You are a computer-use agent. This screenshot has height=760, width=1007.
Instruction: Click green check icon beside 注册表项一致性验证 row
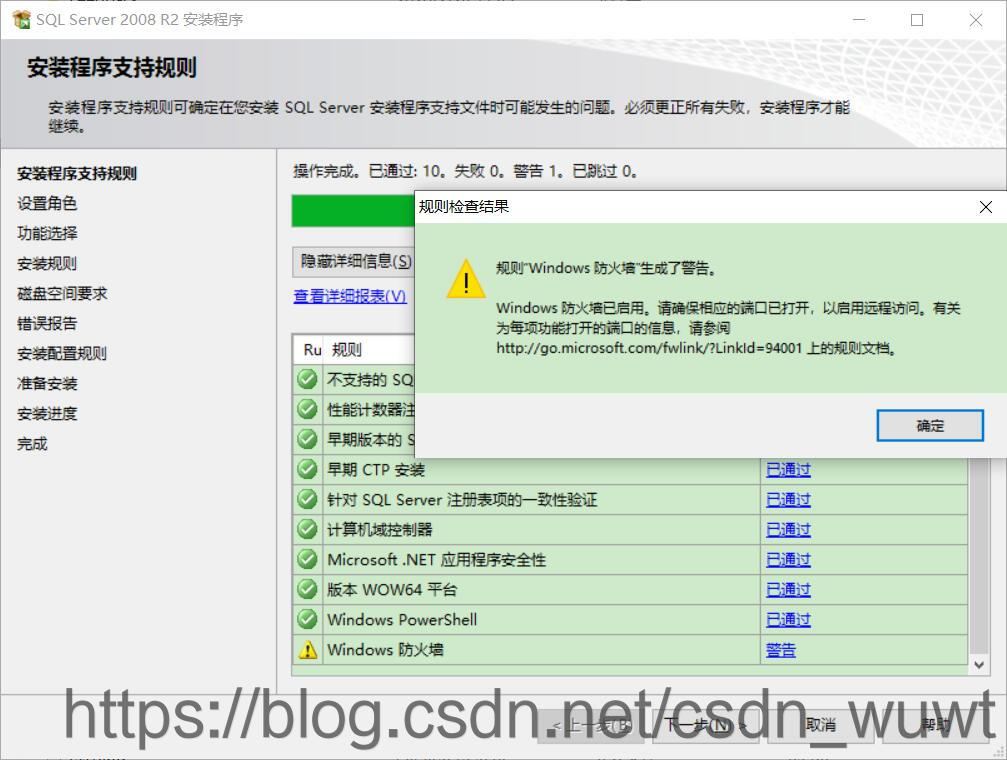coord(308,499)
